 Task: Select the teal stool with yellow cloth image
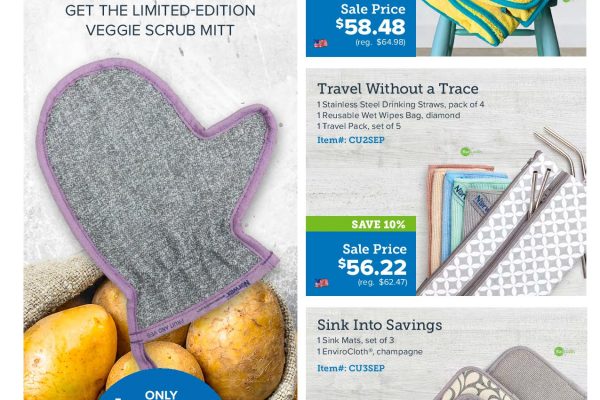click(501, 28)
